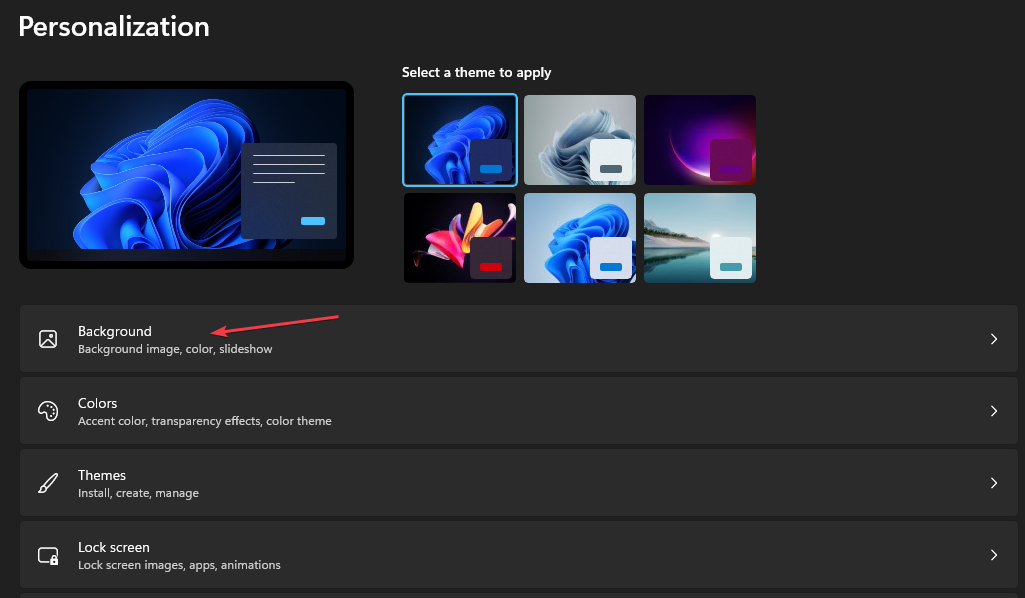Click the Background picture icon
1025x598 pixels.
pyautogui.click(x=48, y=339)
